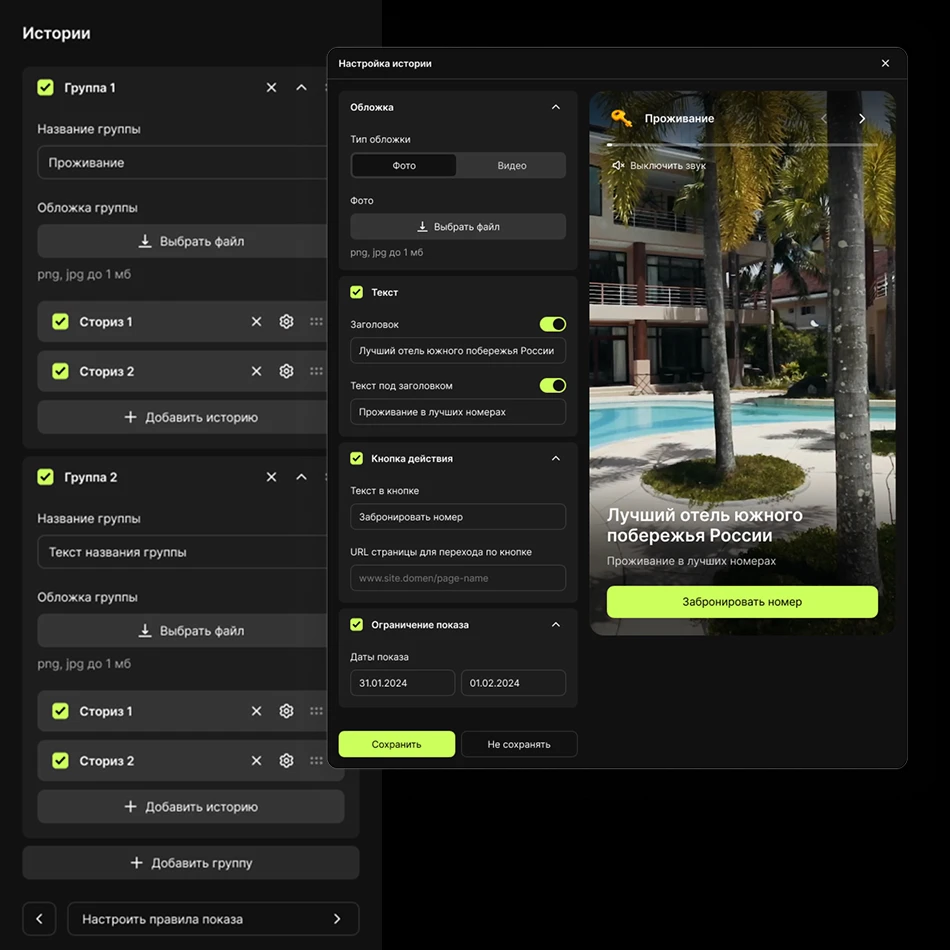The image size is (950, 950).
Task: Collapse the Ограничение показа section
Action: [x=556, y=625]
